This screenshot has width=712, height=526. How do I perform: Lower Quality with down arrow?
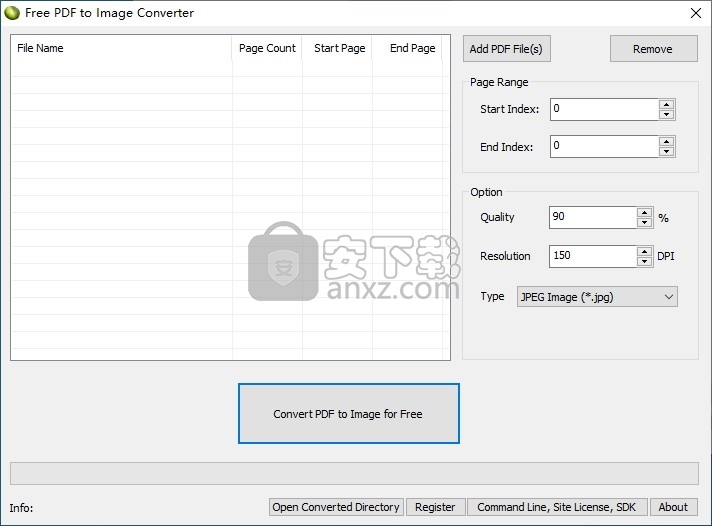[645, 223]
